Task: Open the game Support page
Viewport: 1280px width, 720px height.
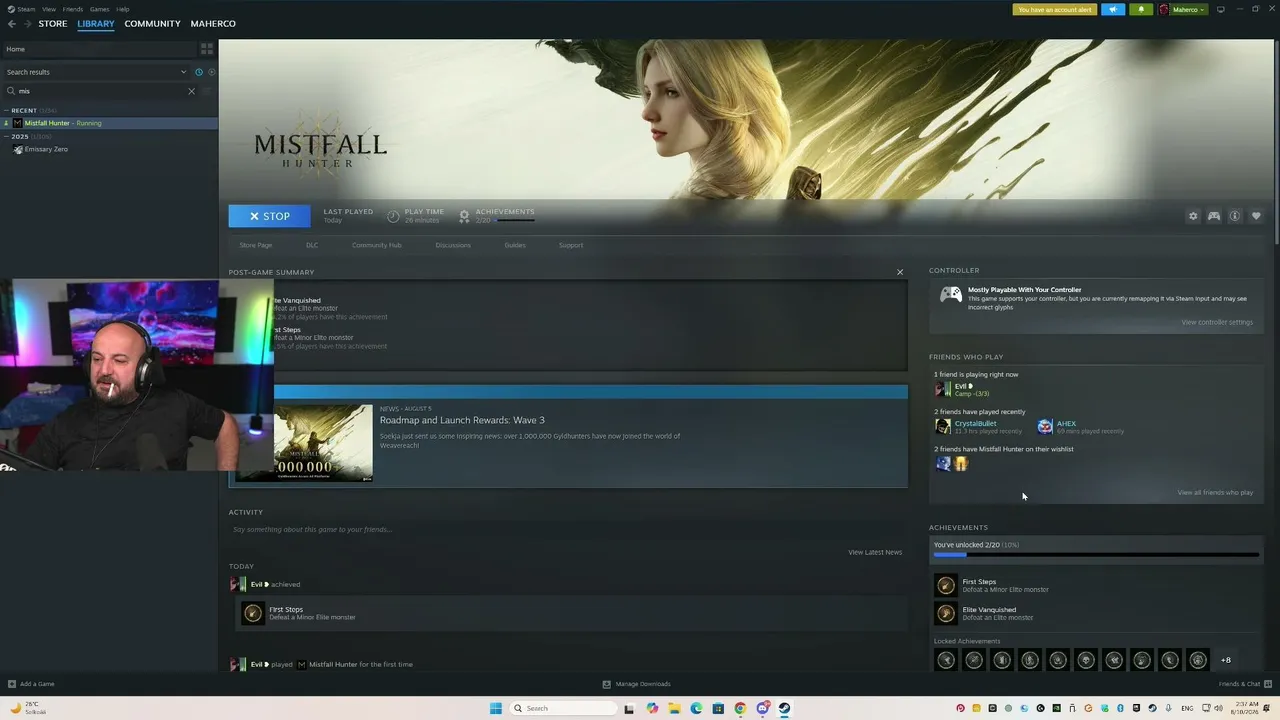Action: tap(571, 245)
